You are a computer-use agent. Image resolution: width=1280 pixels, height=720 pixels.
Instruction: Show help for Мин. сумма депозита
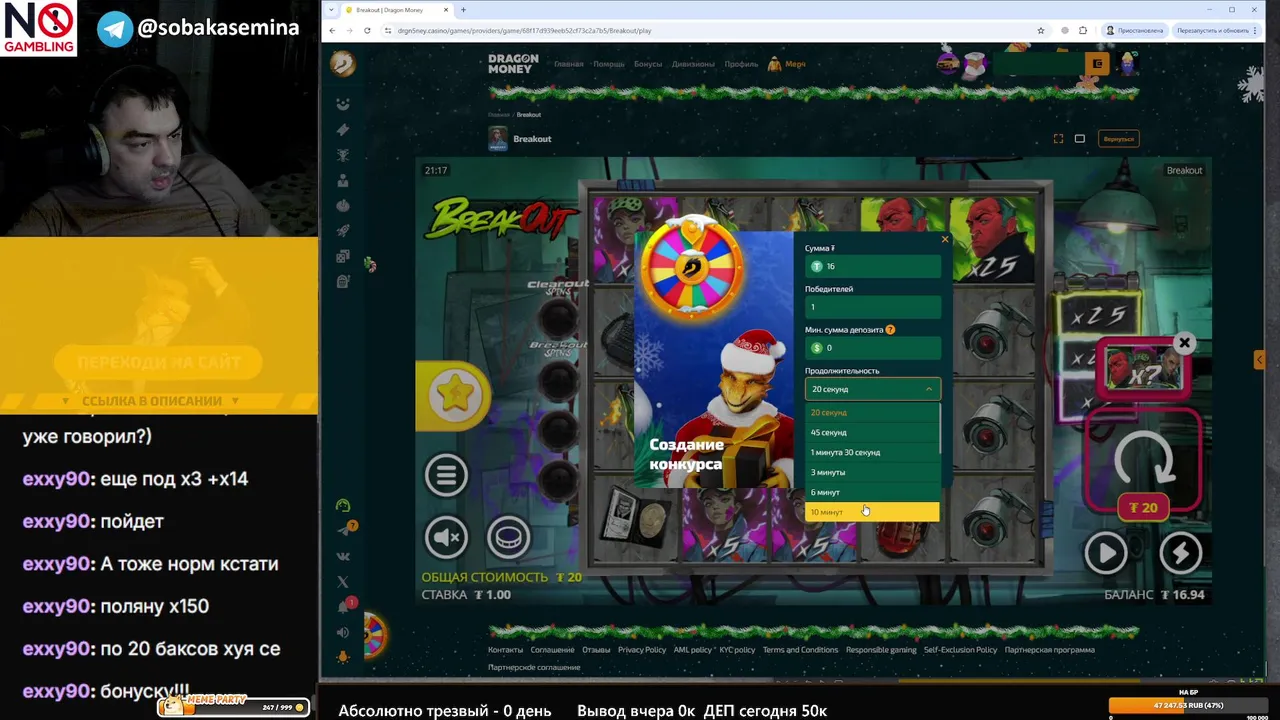pos(890,329)
